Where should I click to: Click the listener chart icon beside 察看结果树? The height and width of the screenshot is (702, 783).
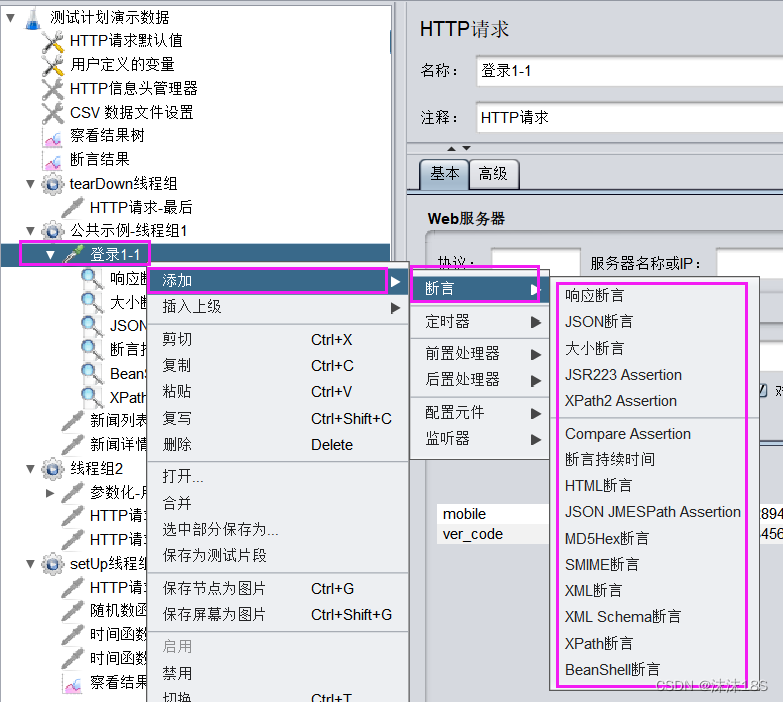[52, 136]
